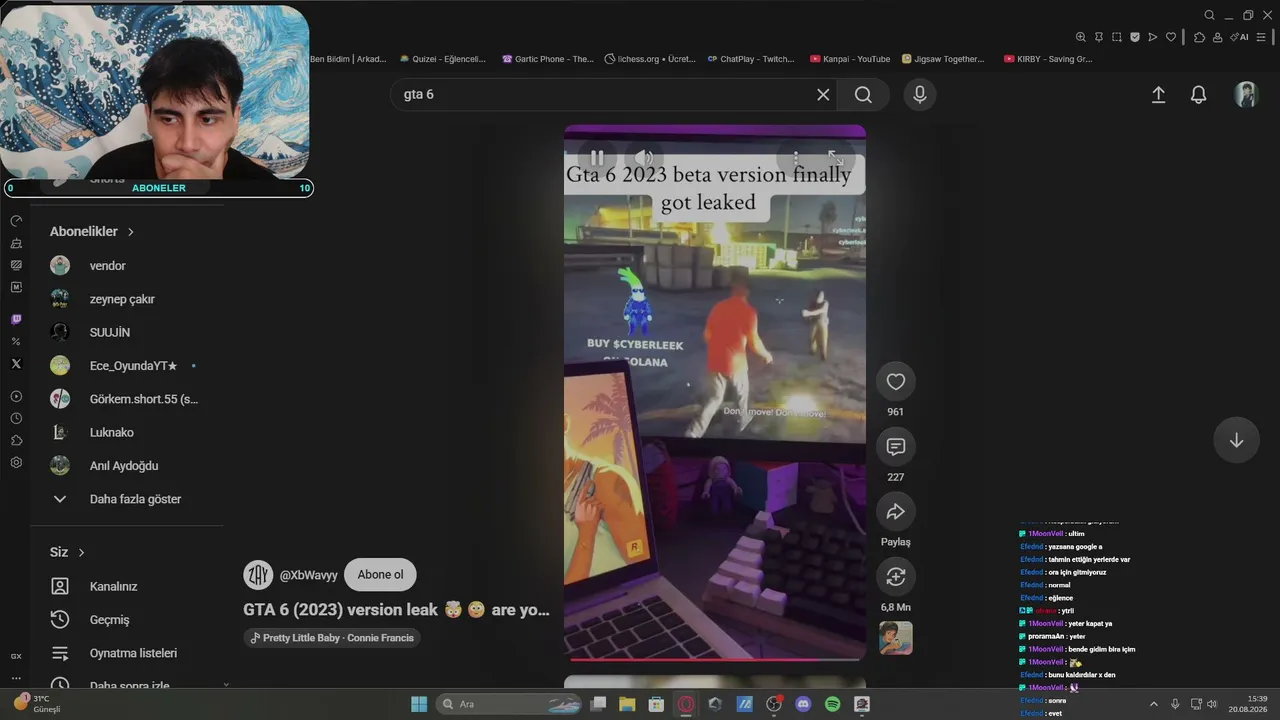
Task: Open the Jigsaw Together bookmark
Action: pos(943,59)
